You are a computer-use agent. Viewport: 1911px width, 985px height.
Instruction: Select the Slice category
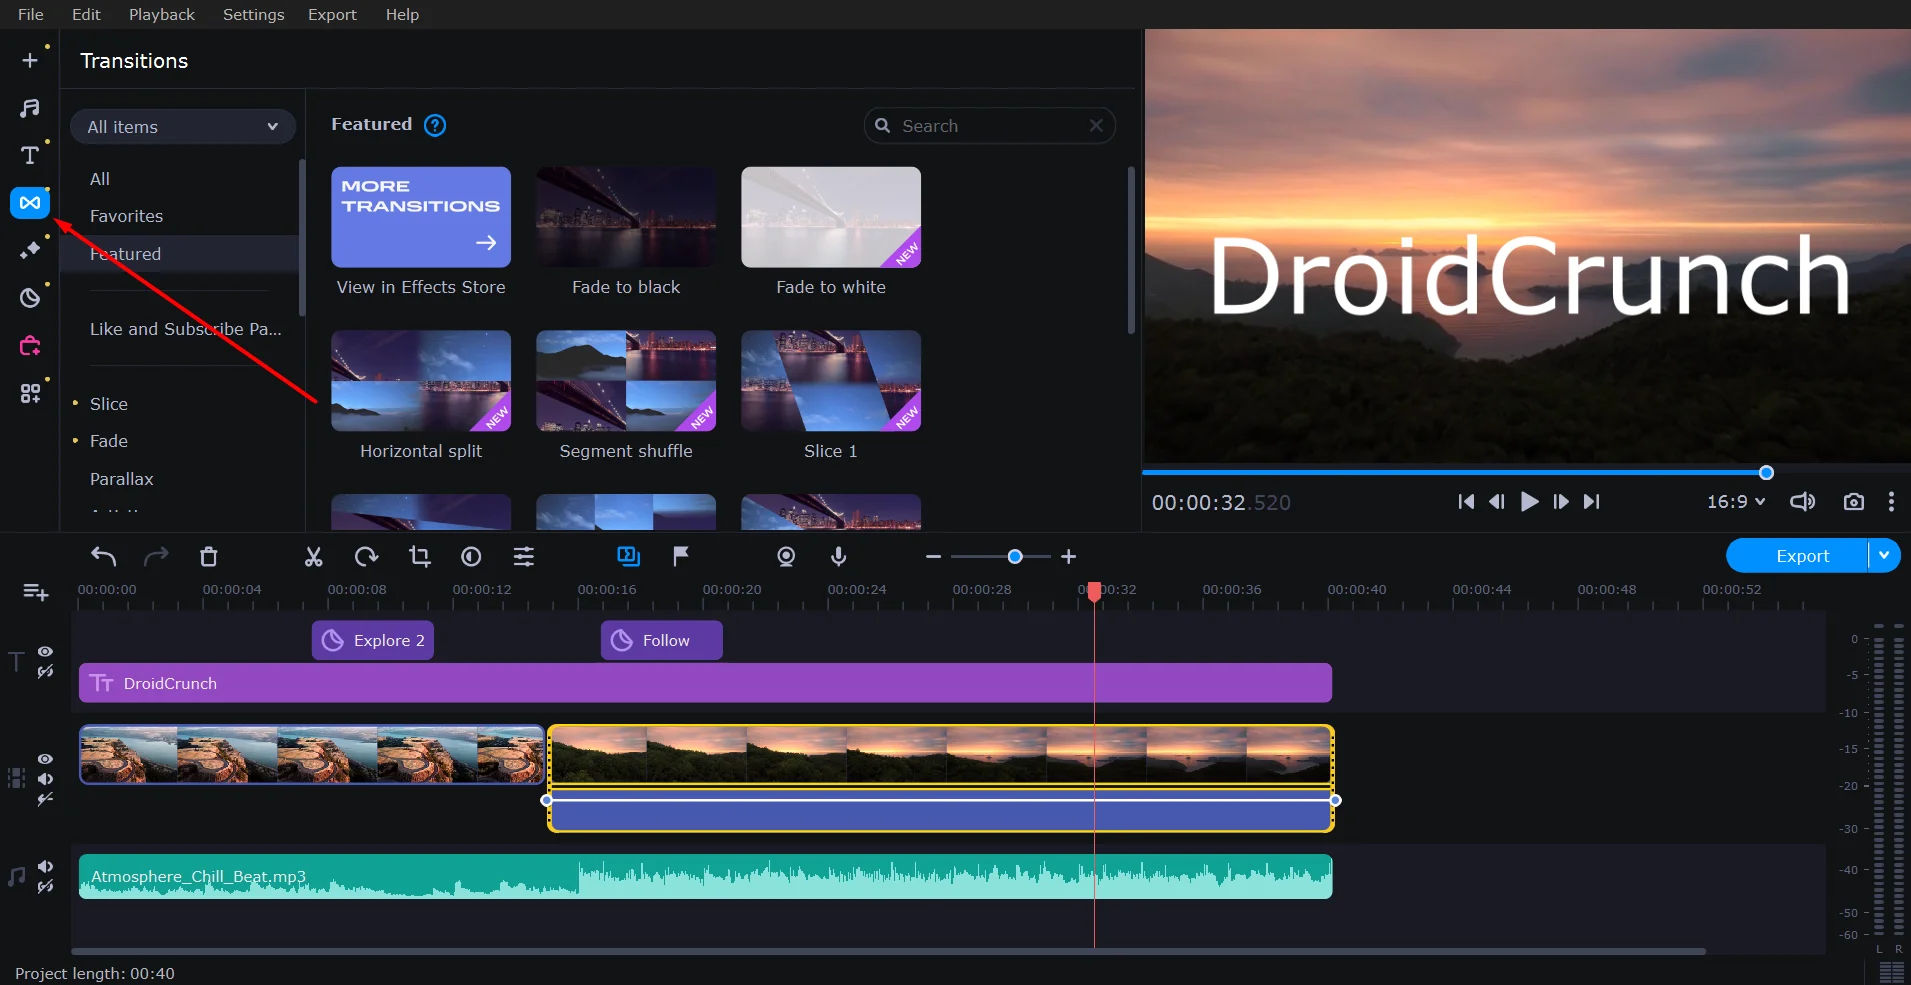tap(109, 404)
